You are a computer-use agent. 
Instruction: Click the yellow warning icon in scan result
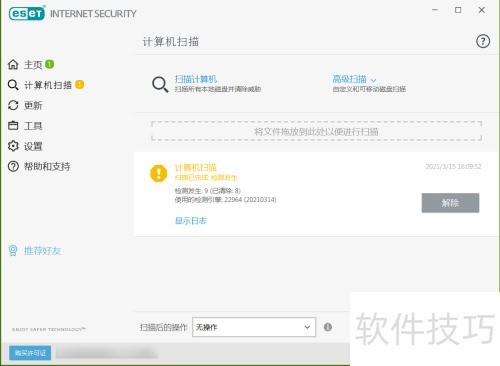pyautogui.click(x=159, y=173)
